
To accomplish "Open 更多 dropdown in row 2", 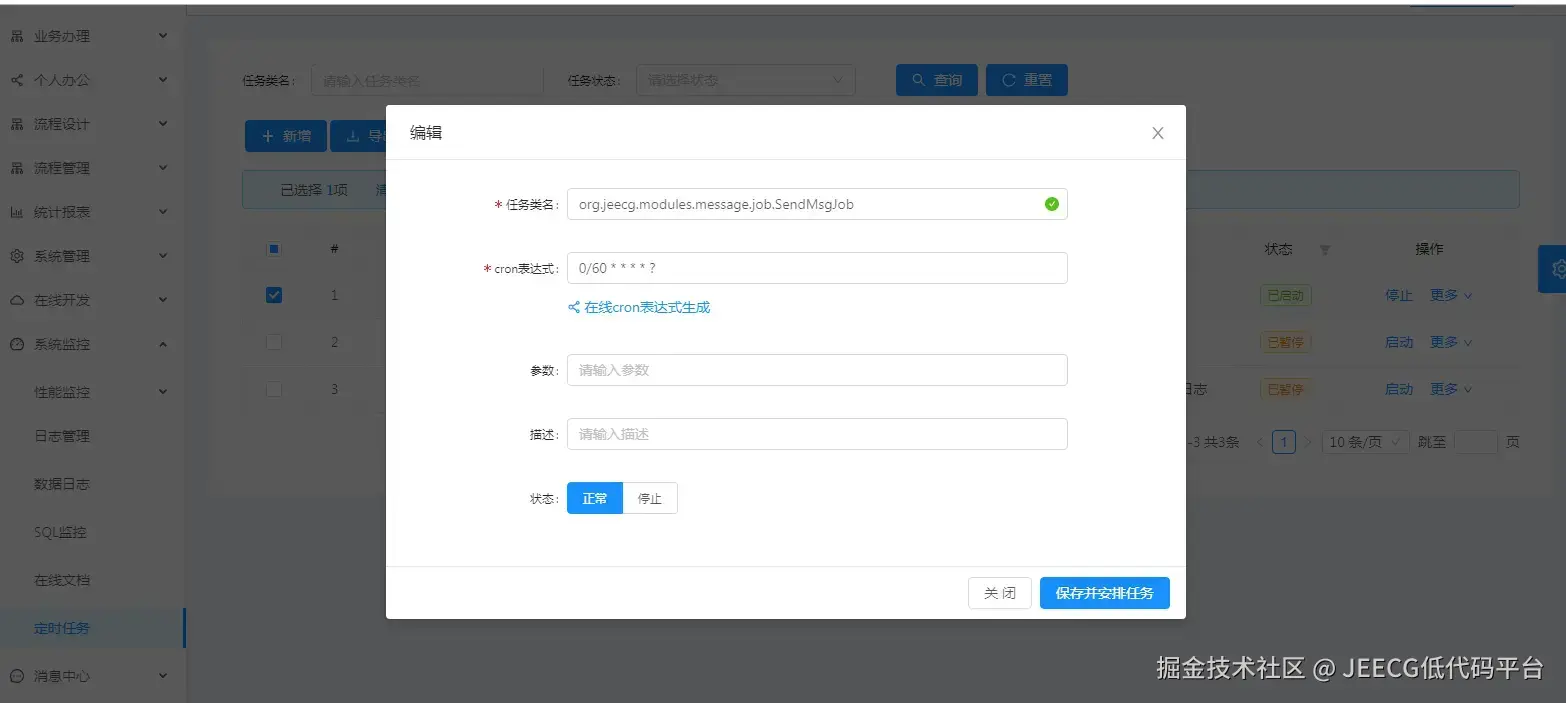I will pos(1451,342).
